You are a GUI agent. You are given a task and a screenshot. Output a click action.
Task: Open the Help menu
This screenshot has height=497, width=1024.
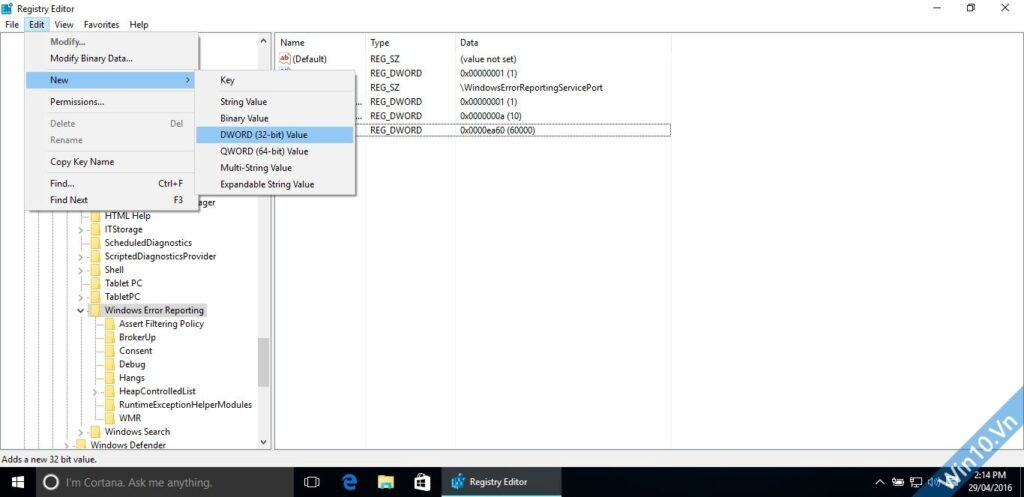coord(138,25)
